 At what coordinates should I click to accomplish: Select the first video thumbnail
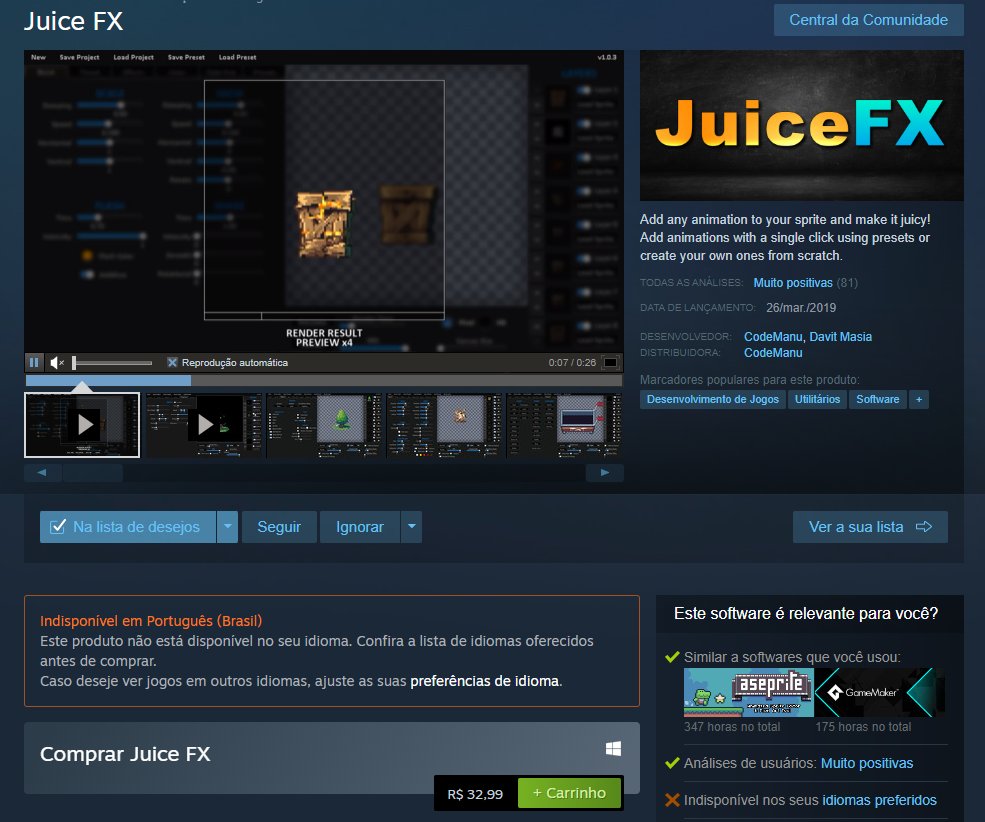click(x=82, y=425)
